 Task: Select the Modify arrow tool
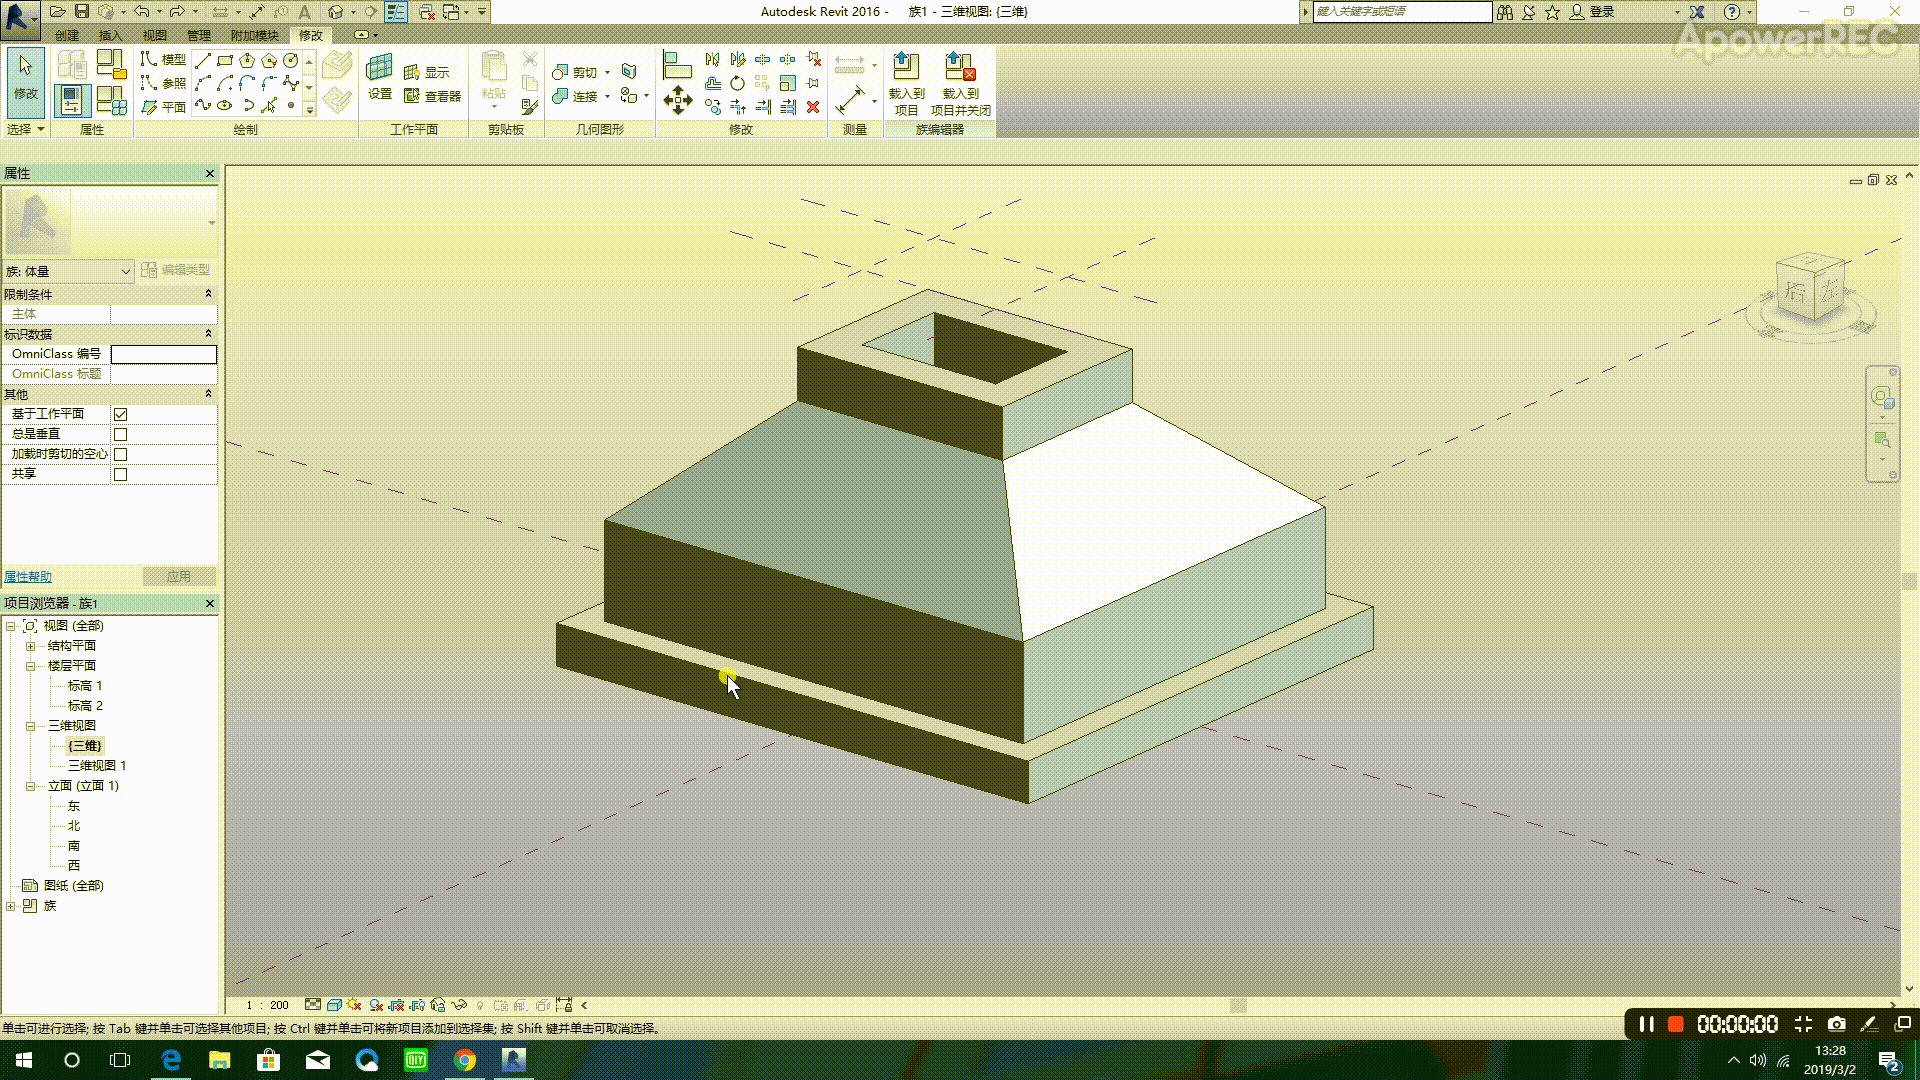pyautogui.click(x=25, y=76)
